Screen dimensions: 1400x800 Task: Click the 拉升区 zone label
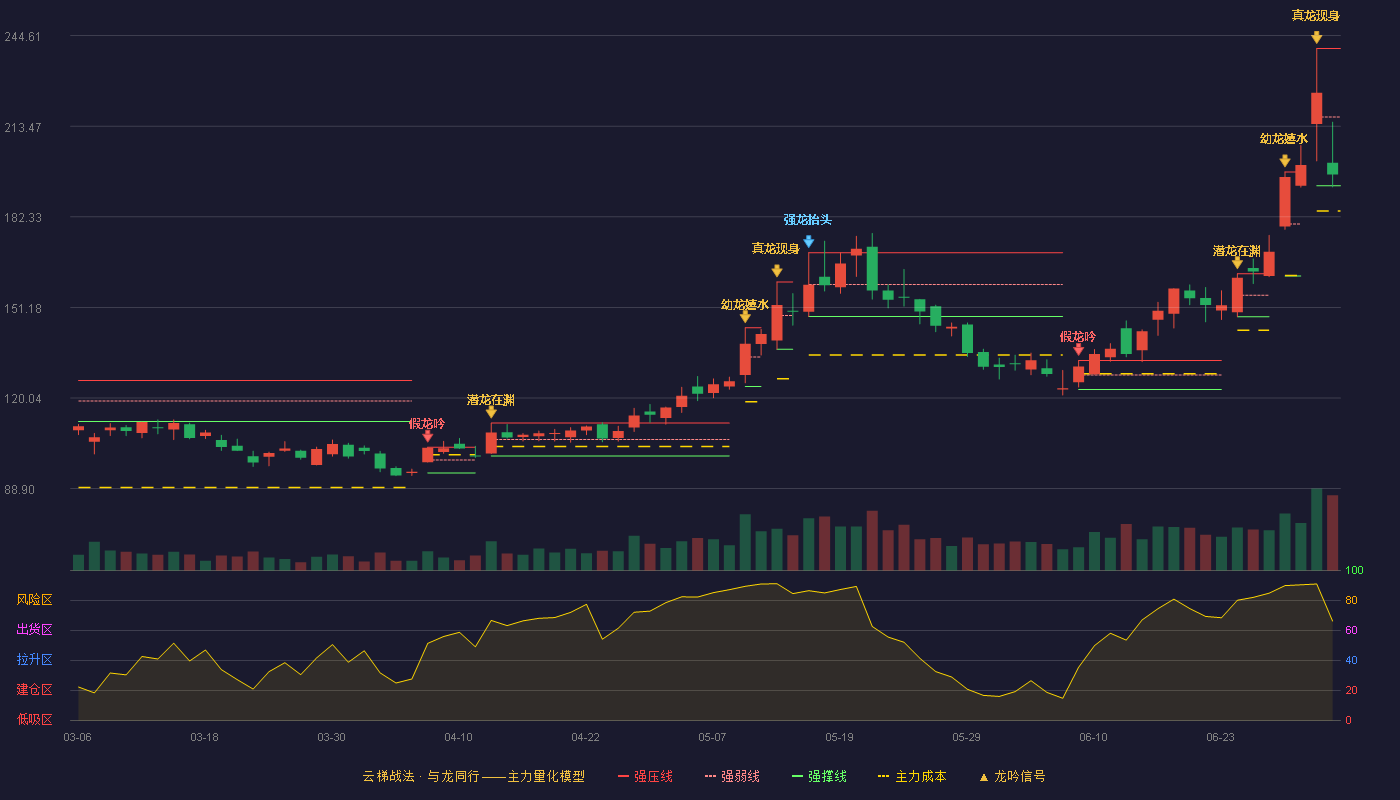pos(35,660)
